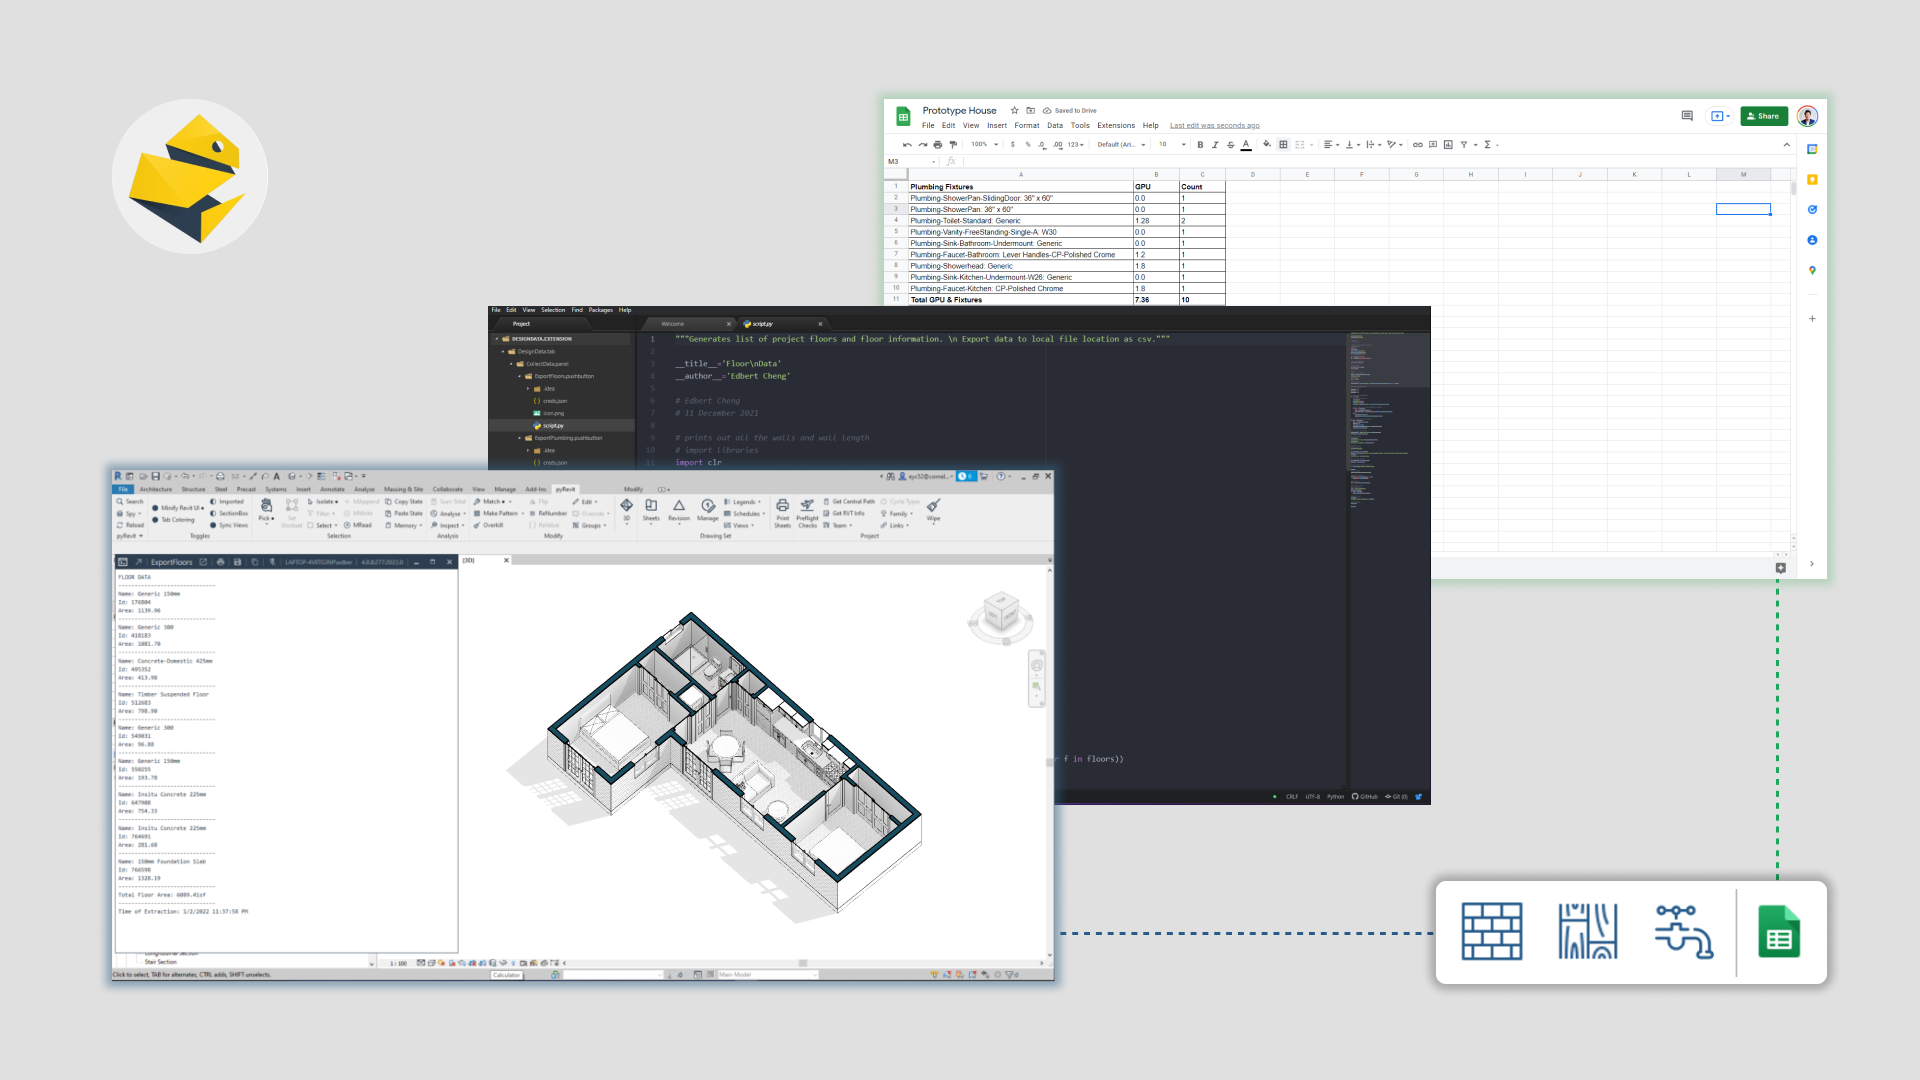Click the Undo icon in Sheets toolbar
The width and height of the screenshot is (1920, 1080).
(x=907, y=145)
